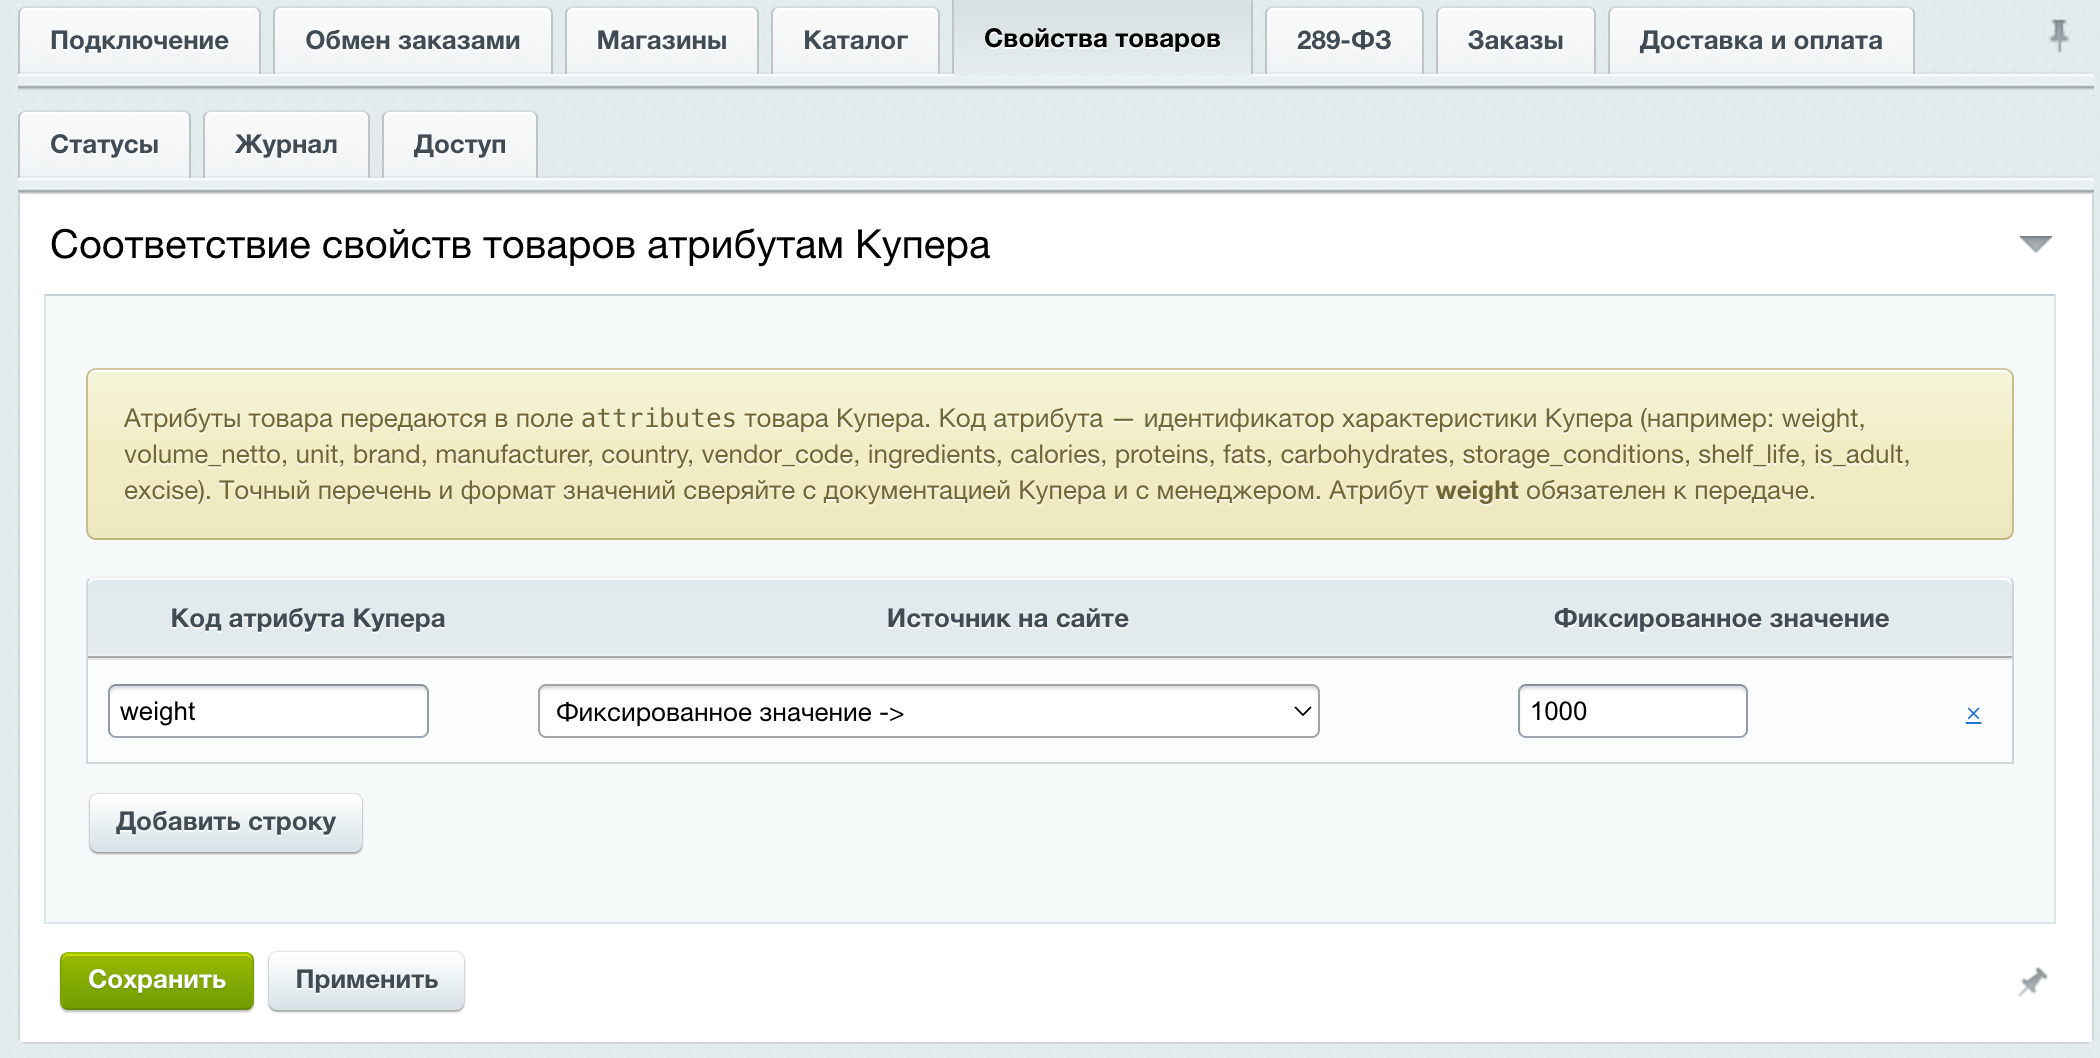Open the Обмен заказами tab
Screen dimensions: 2100x1058
[x=412, y=40]
